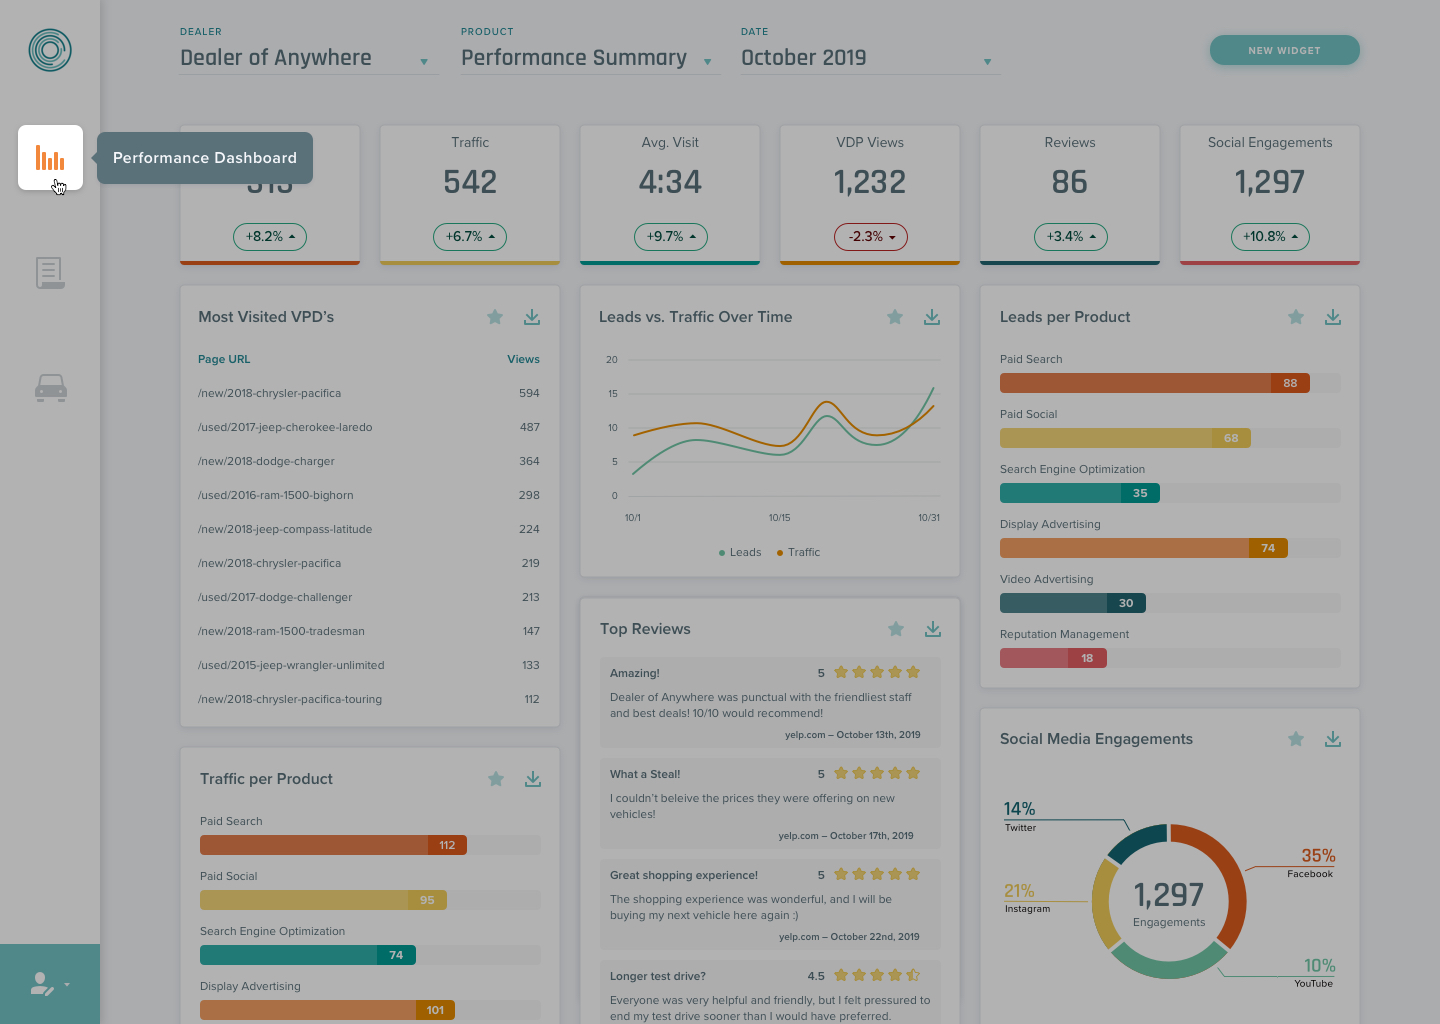Expand the account menu chevron at bottom
This screenshot has height=1024, width=1440.
(65, 984)
